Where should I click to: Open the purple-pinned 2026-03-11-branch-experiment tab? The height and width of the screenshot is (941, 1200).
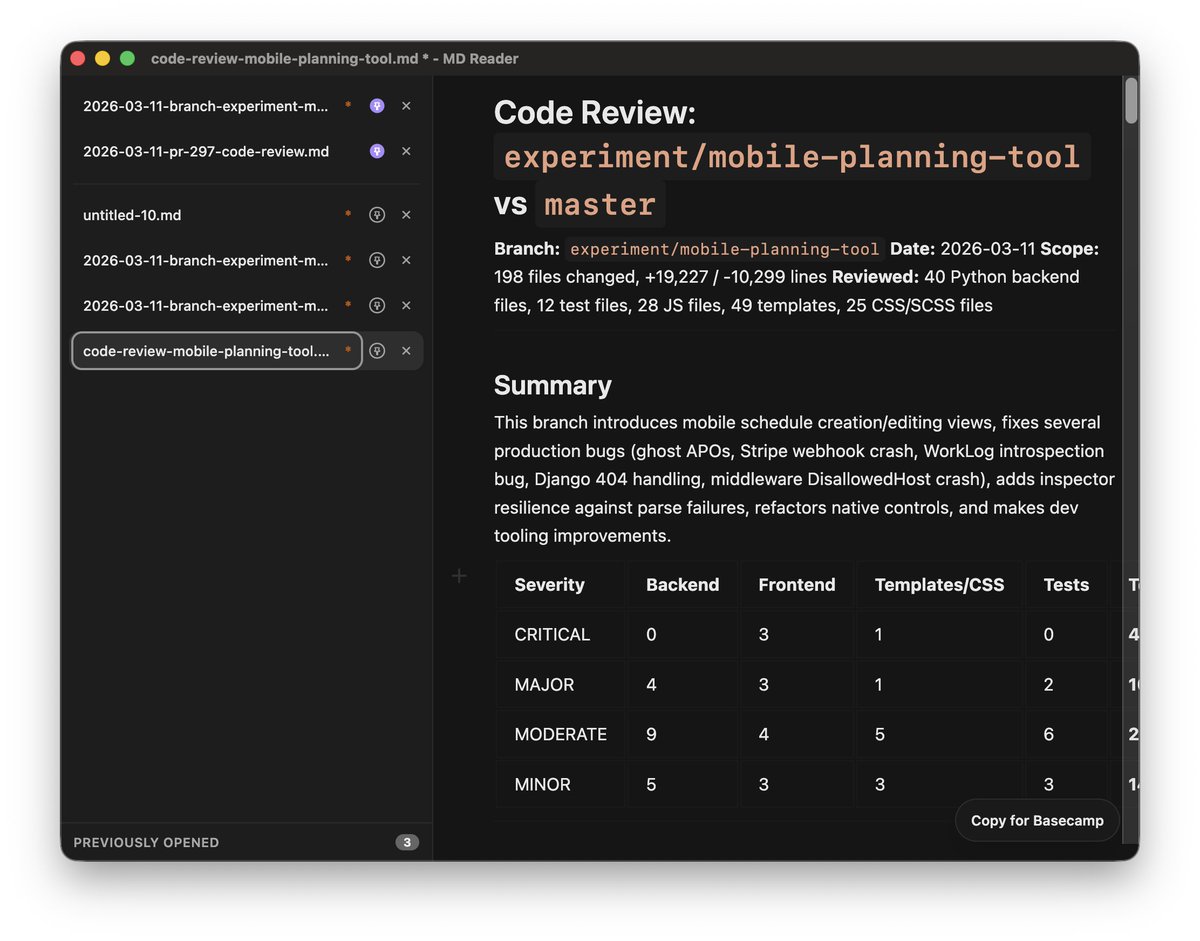pyautogui.click(x=206, y=106)
